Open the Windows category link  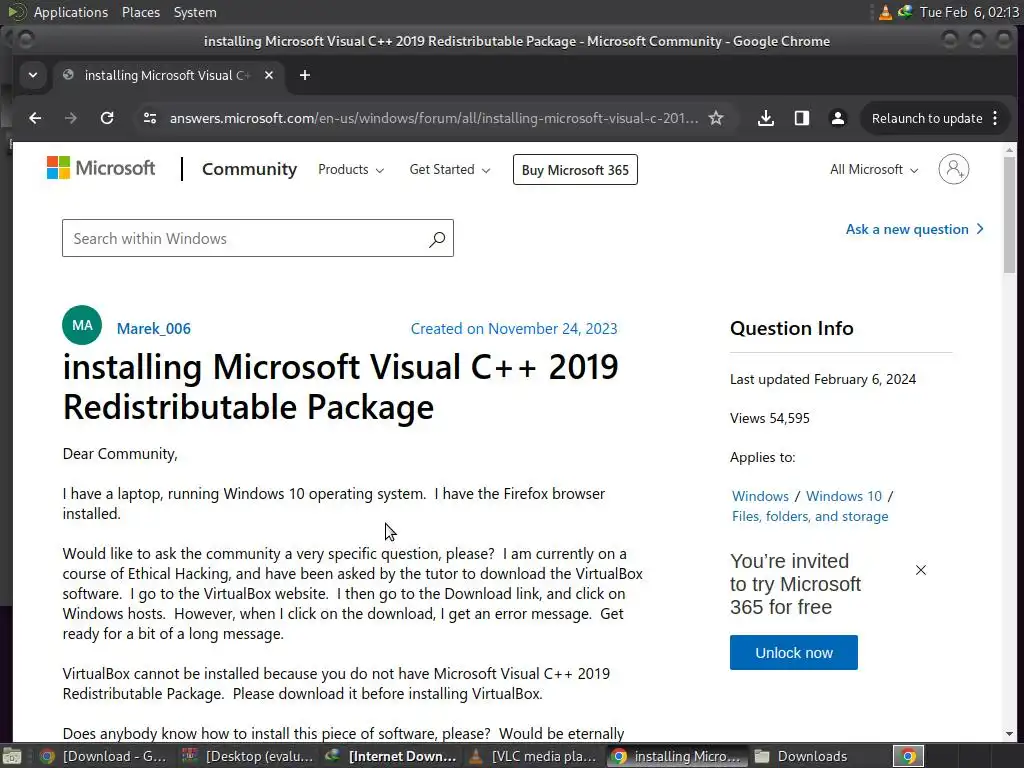click(760, 496)
